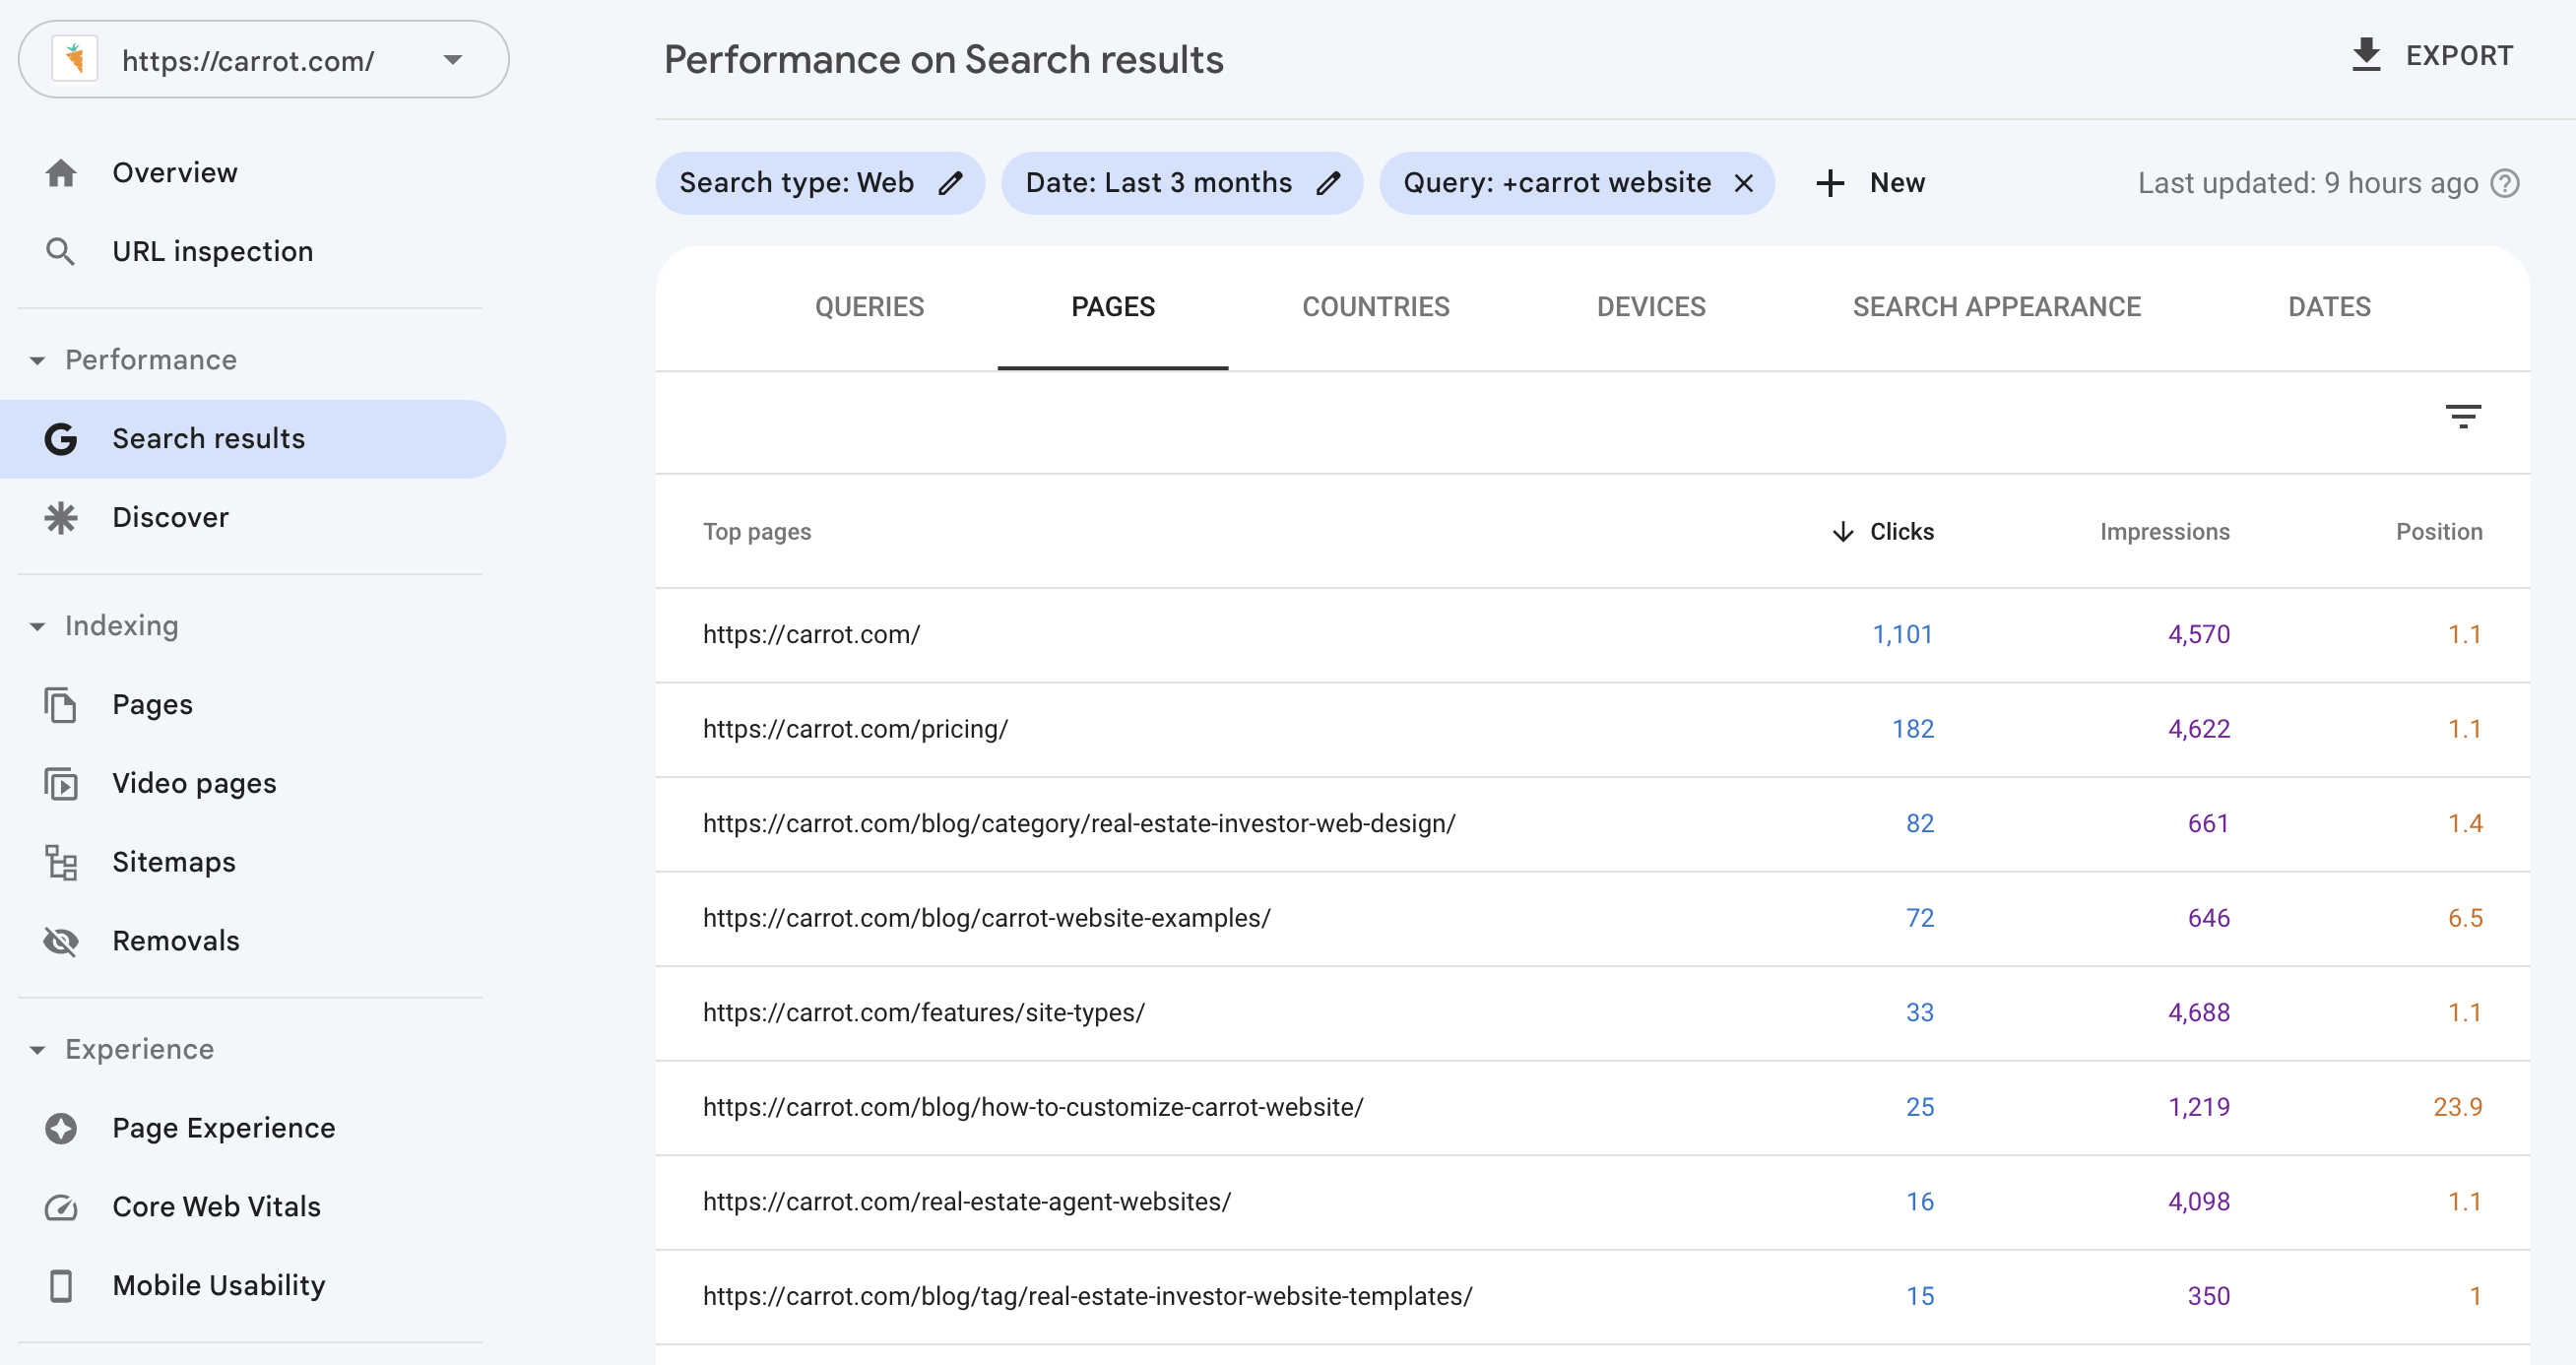This screenshot has width=2576, height=1365.
Task: Click Date: Last 3 months chip
Action: point(1182,183)
